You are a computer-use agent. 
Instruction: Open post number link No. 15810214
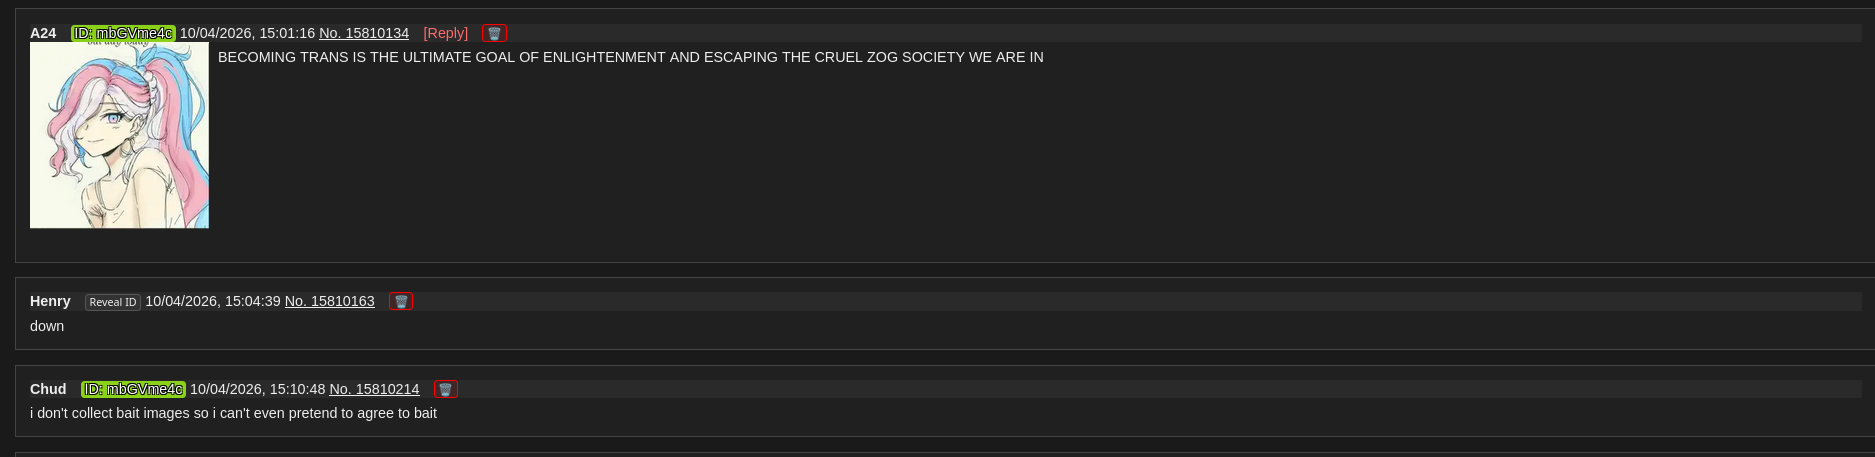point(374,389)
